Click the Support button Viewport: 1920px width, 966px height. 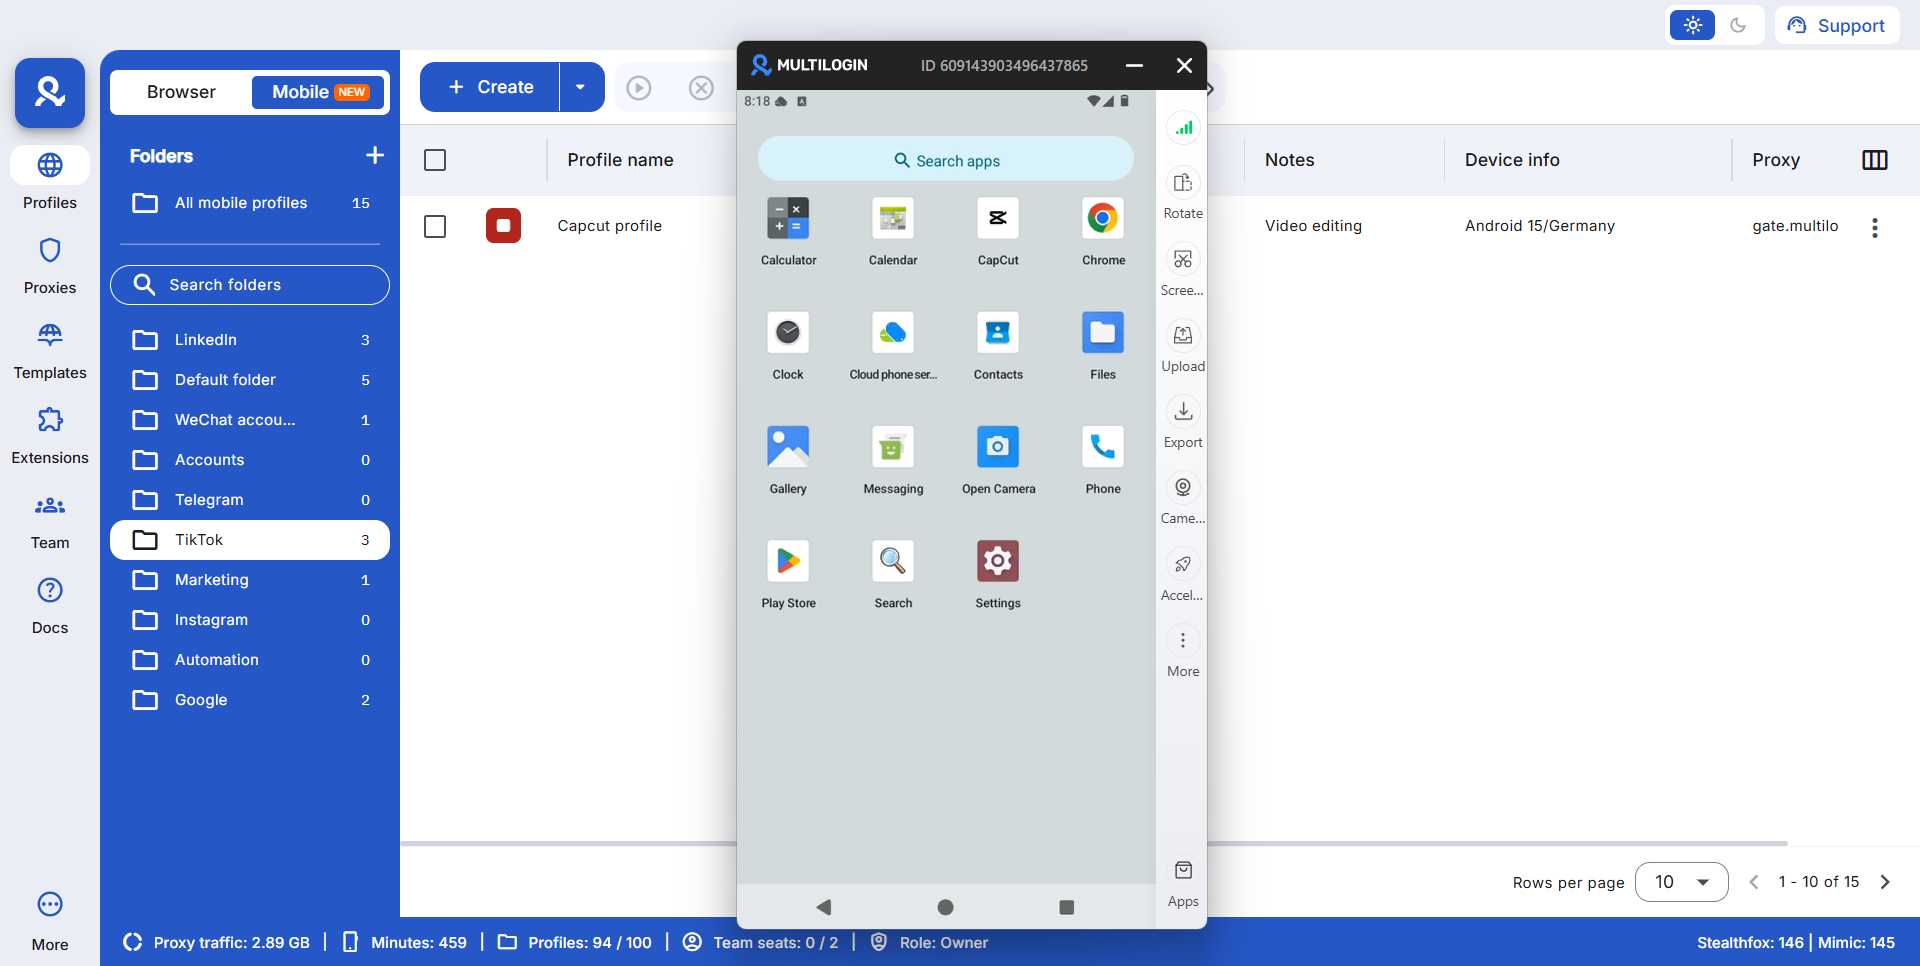(1836, 26)
